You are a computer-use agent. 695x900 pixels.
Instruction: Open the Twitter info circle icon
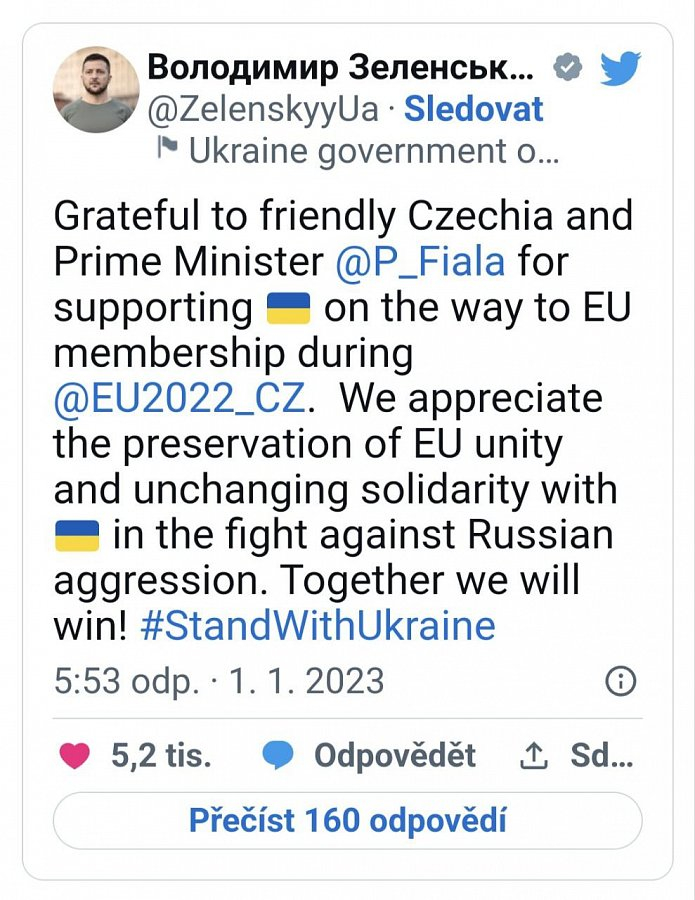(x=621, y=682)
